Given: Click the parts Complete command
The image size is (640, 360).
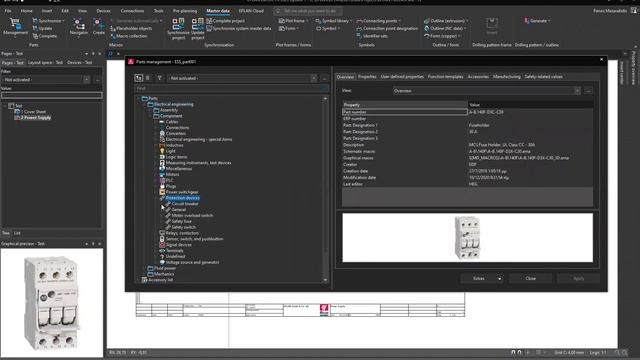Looking at the screenshot, I should click(44, 36).
